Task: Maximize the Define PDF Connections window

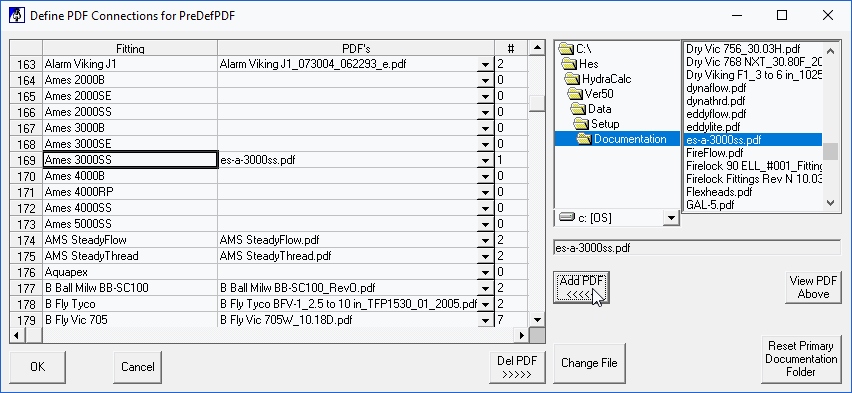Action: pyautogui.click(x=782, y=15)
